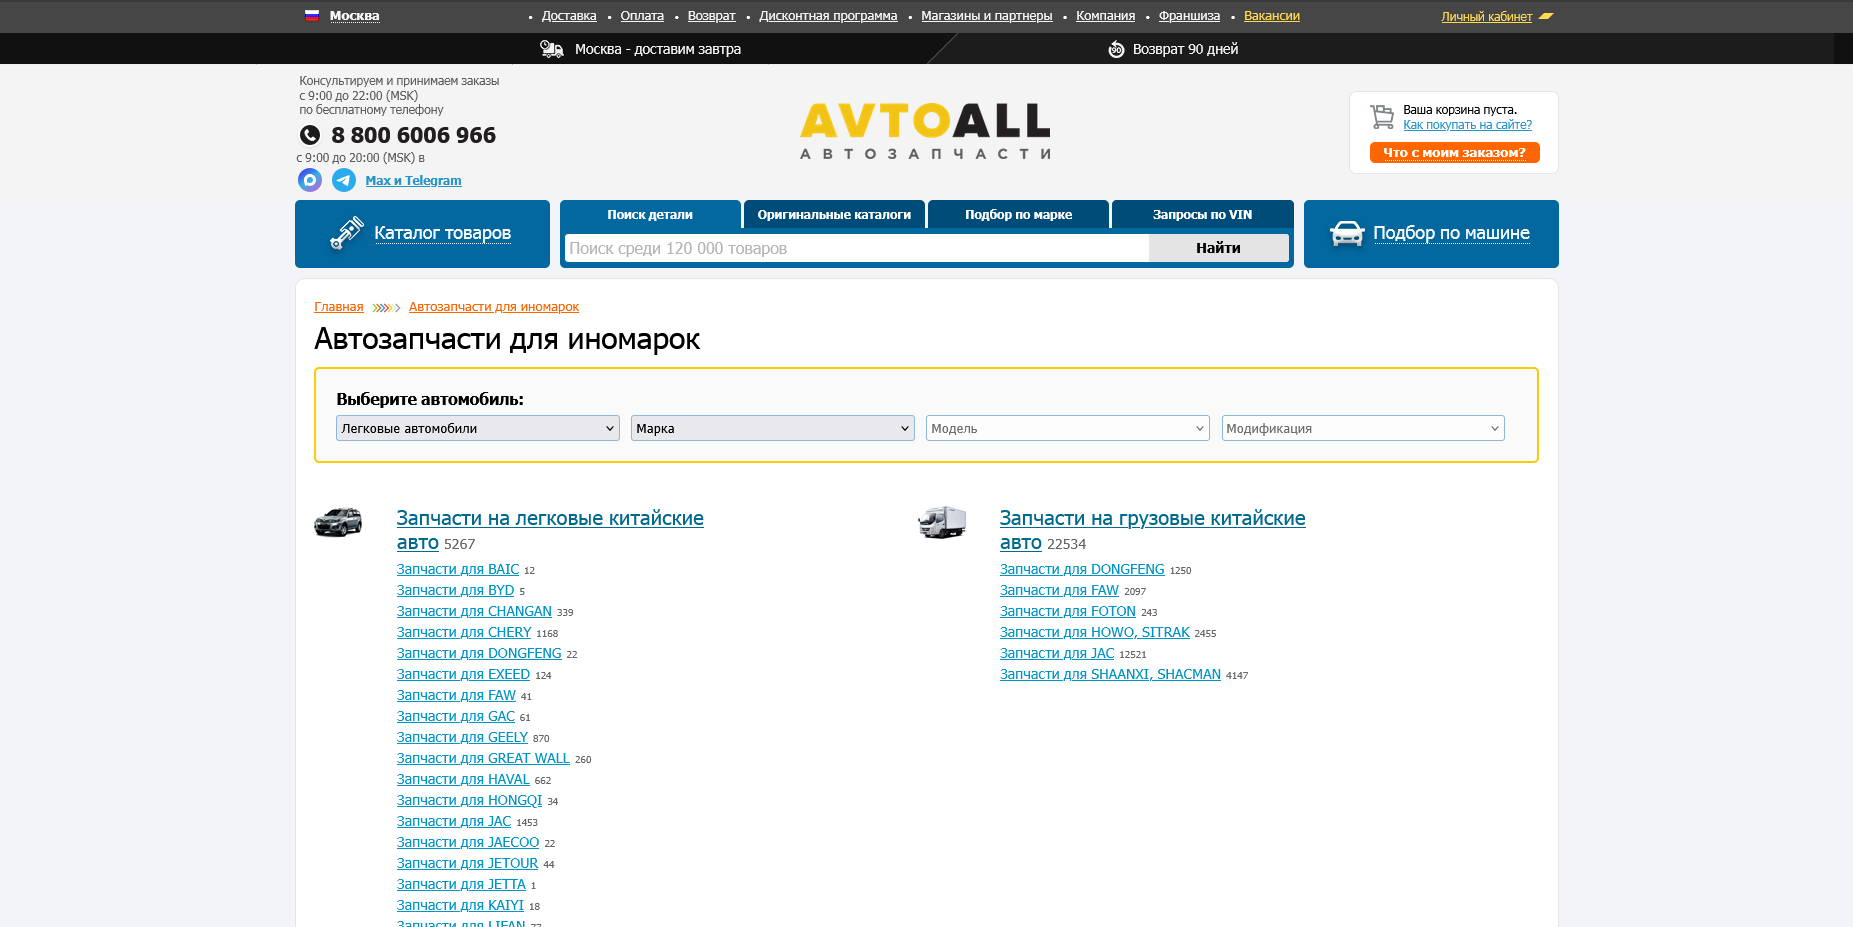Click Автозапчасти для иномарок breadcrumb
Image resolution: width=1853 pixels, height=927 pixels.
pyautogui.click(x=494, y=307)
